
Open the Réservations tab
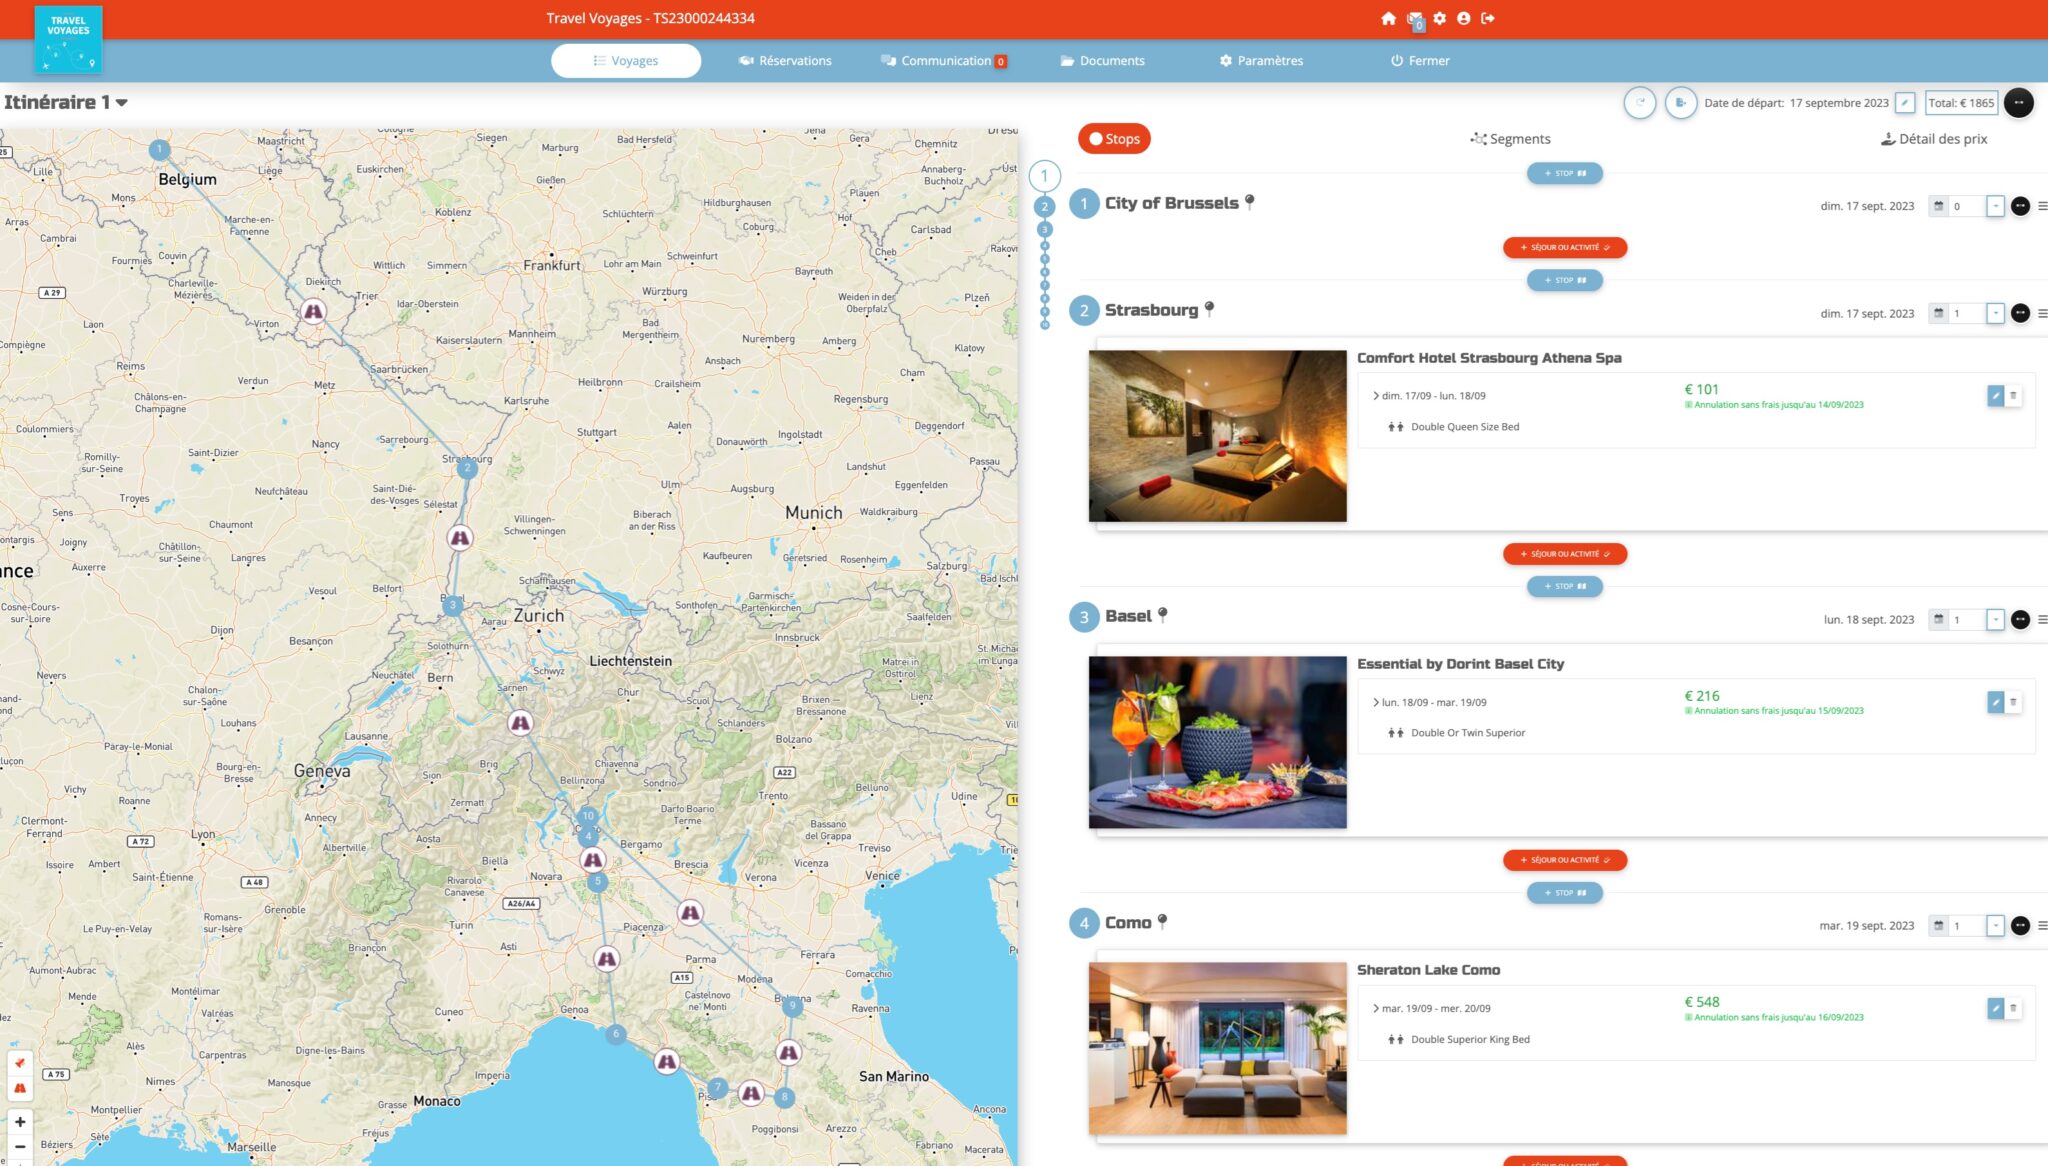tap(785, 60)
